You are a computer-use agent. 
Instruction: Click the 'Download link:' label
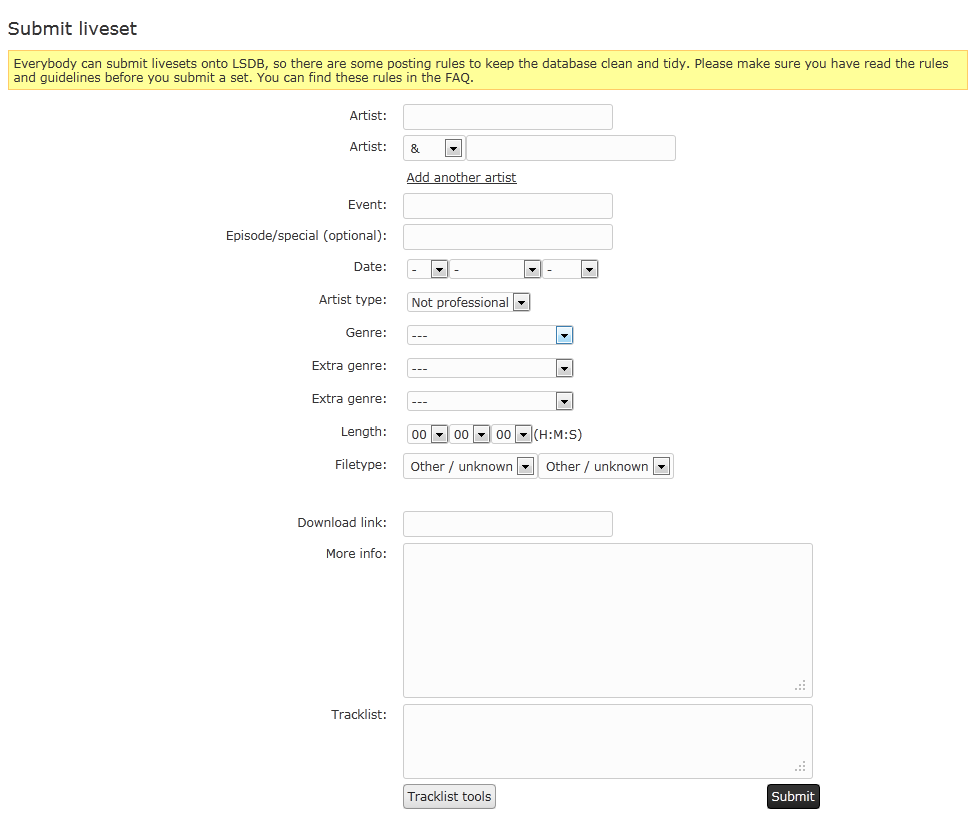click(x=342, y=522)
